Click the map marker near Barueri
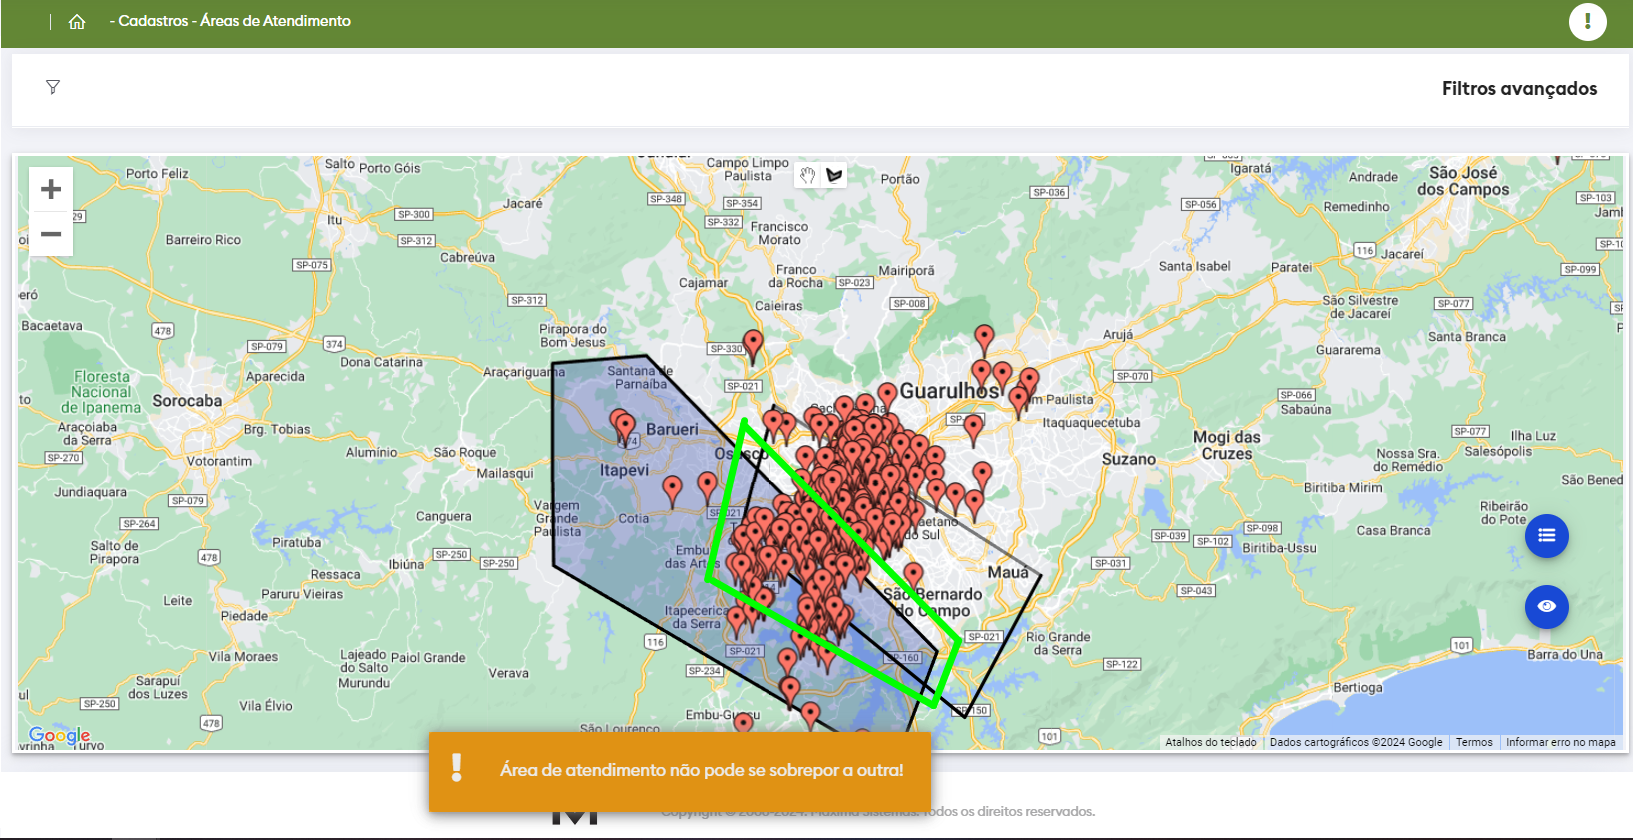The width and height of the screenshot is (1633, 840). click(624, 426)
